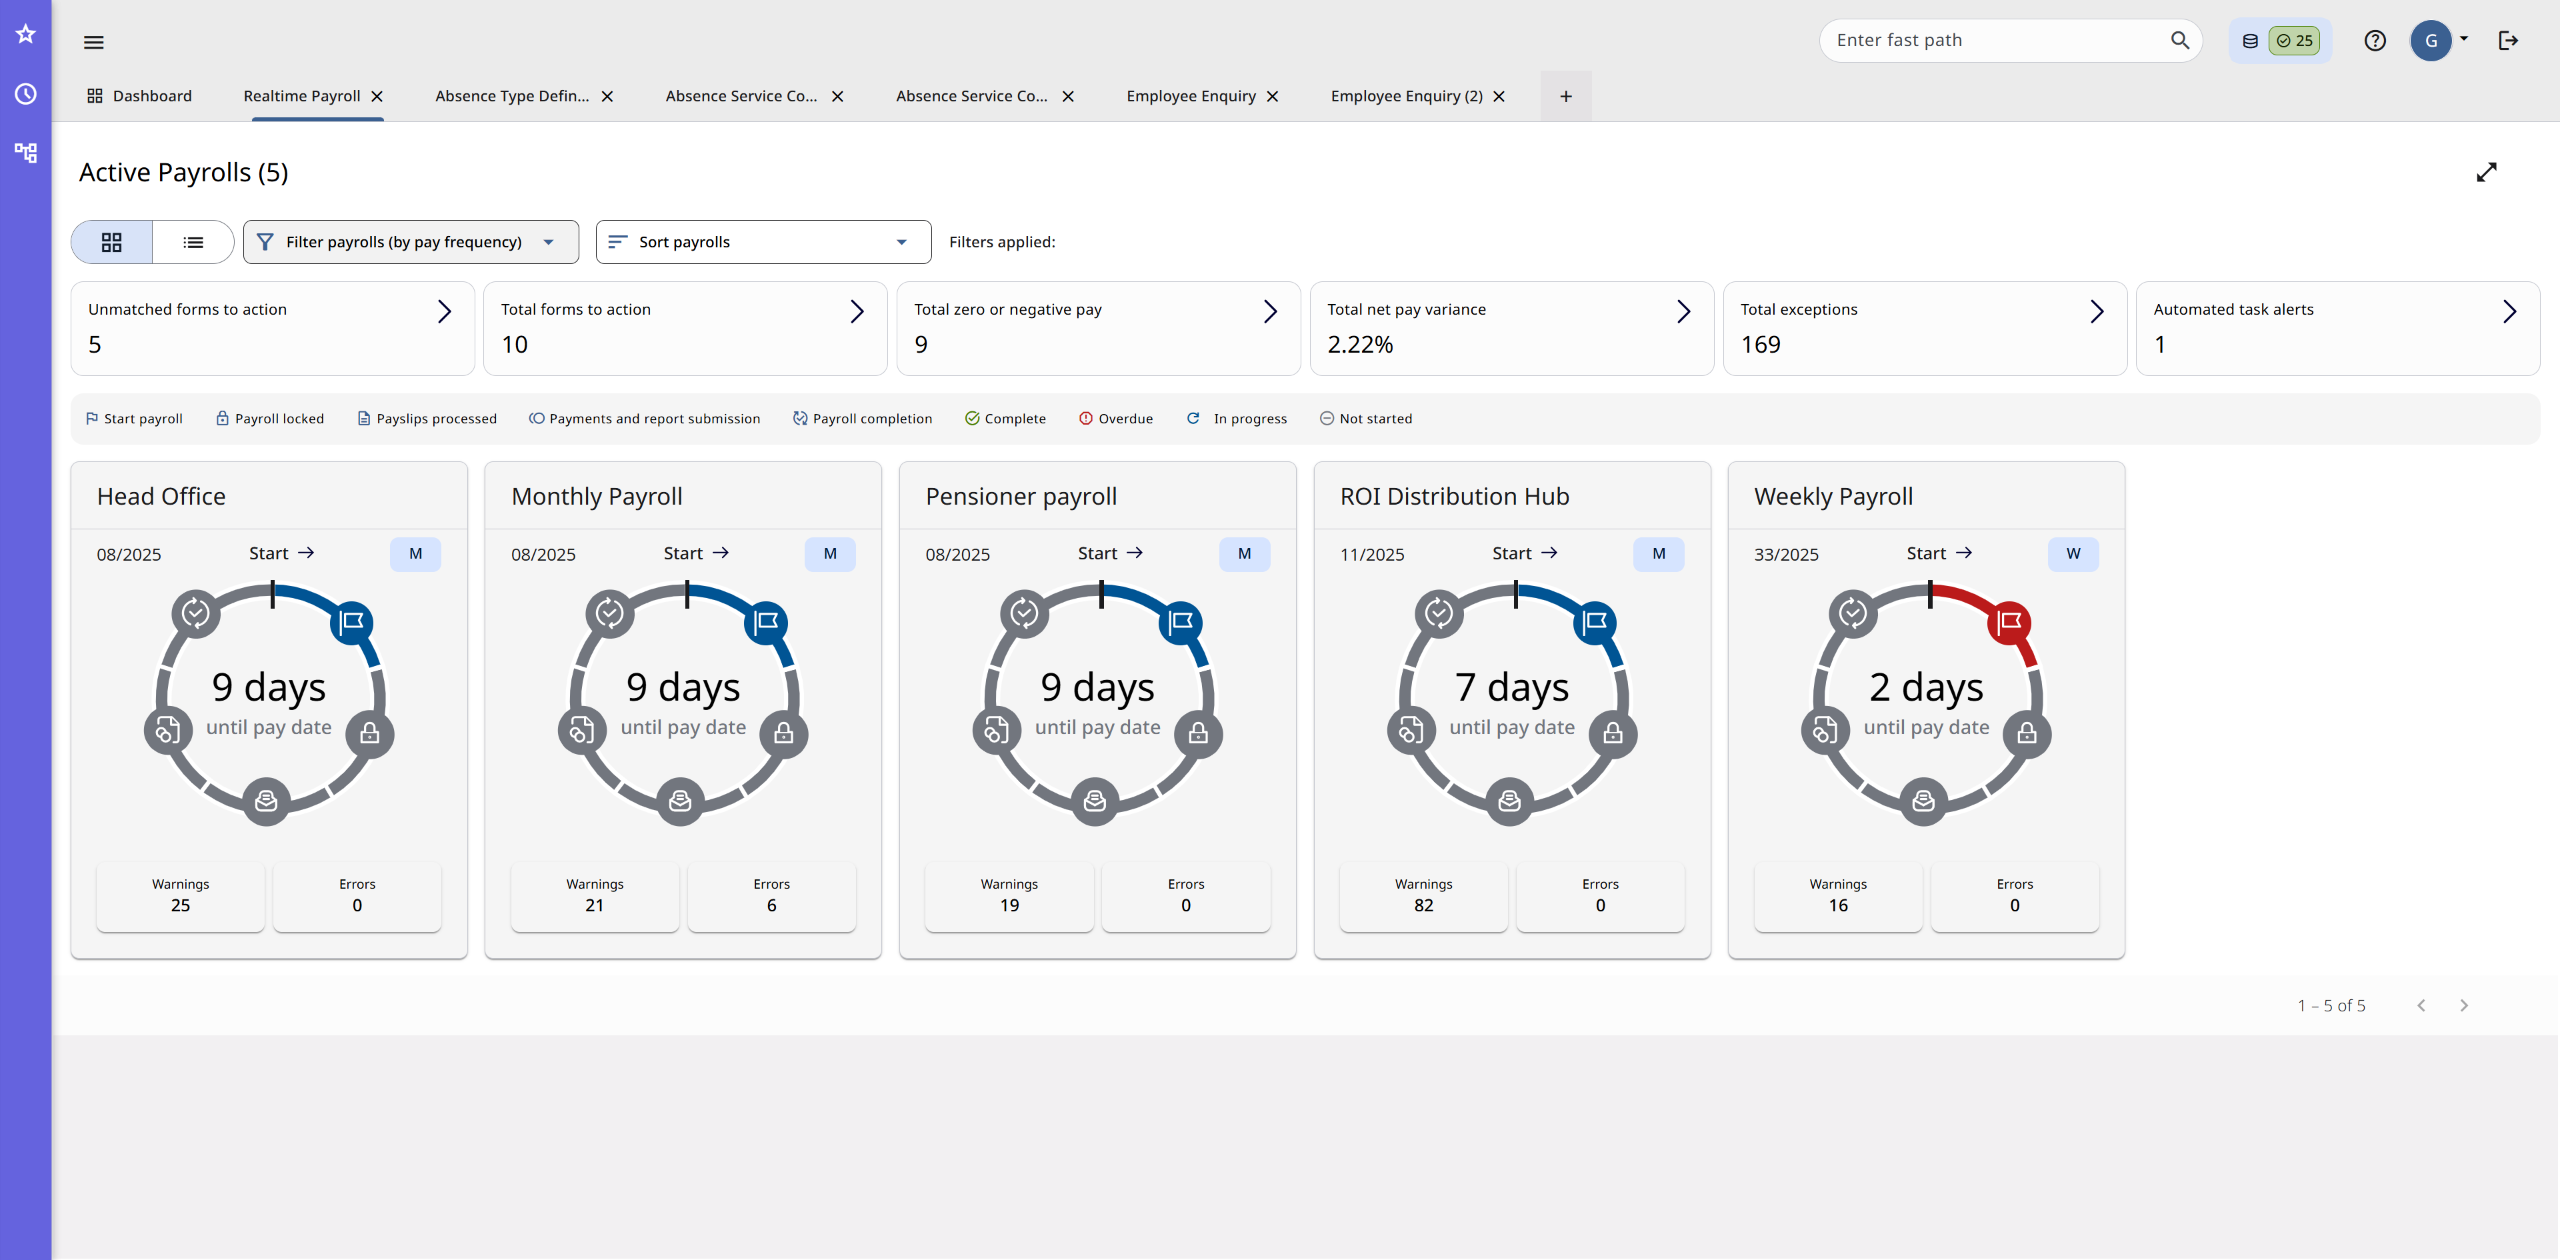Go to next page of payrolls

tap(2464, 1005)
